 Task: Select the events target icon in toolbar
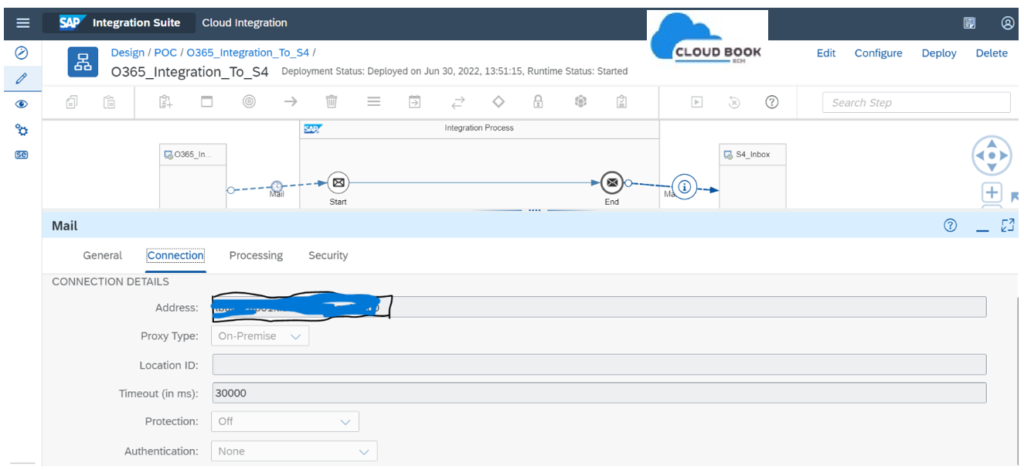coord(249,102)
